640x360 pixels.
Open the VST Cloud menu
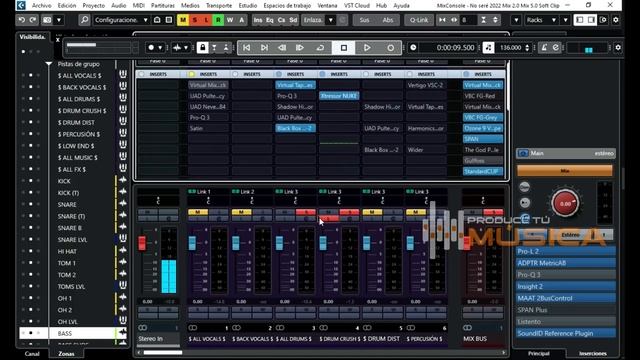[x=356, y=5]
